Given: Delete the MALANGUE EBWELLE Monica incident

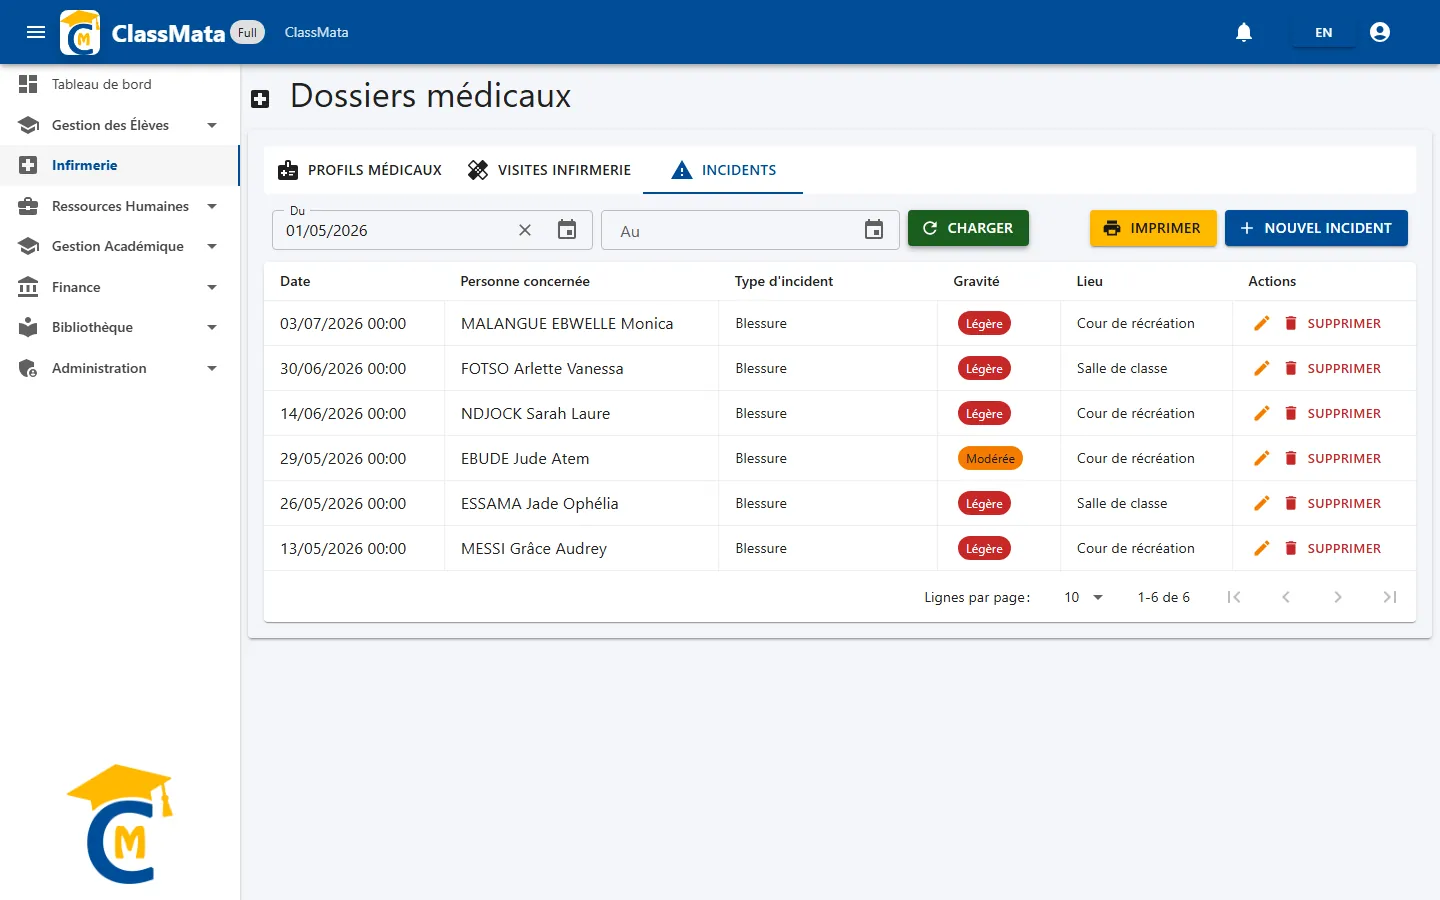Looking at the screenshot, I should click(x=1332, y=323).
